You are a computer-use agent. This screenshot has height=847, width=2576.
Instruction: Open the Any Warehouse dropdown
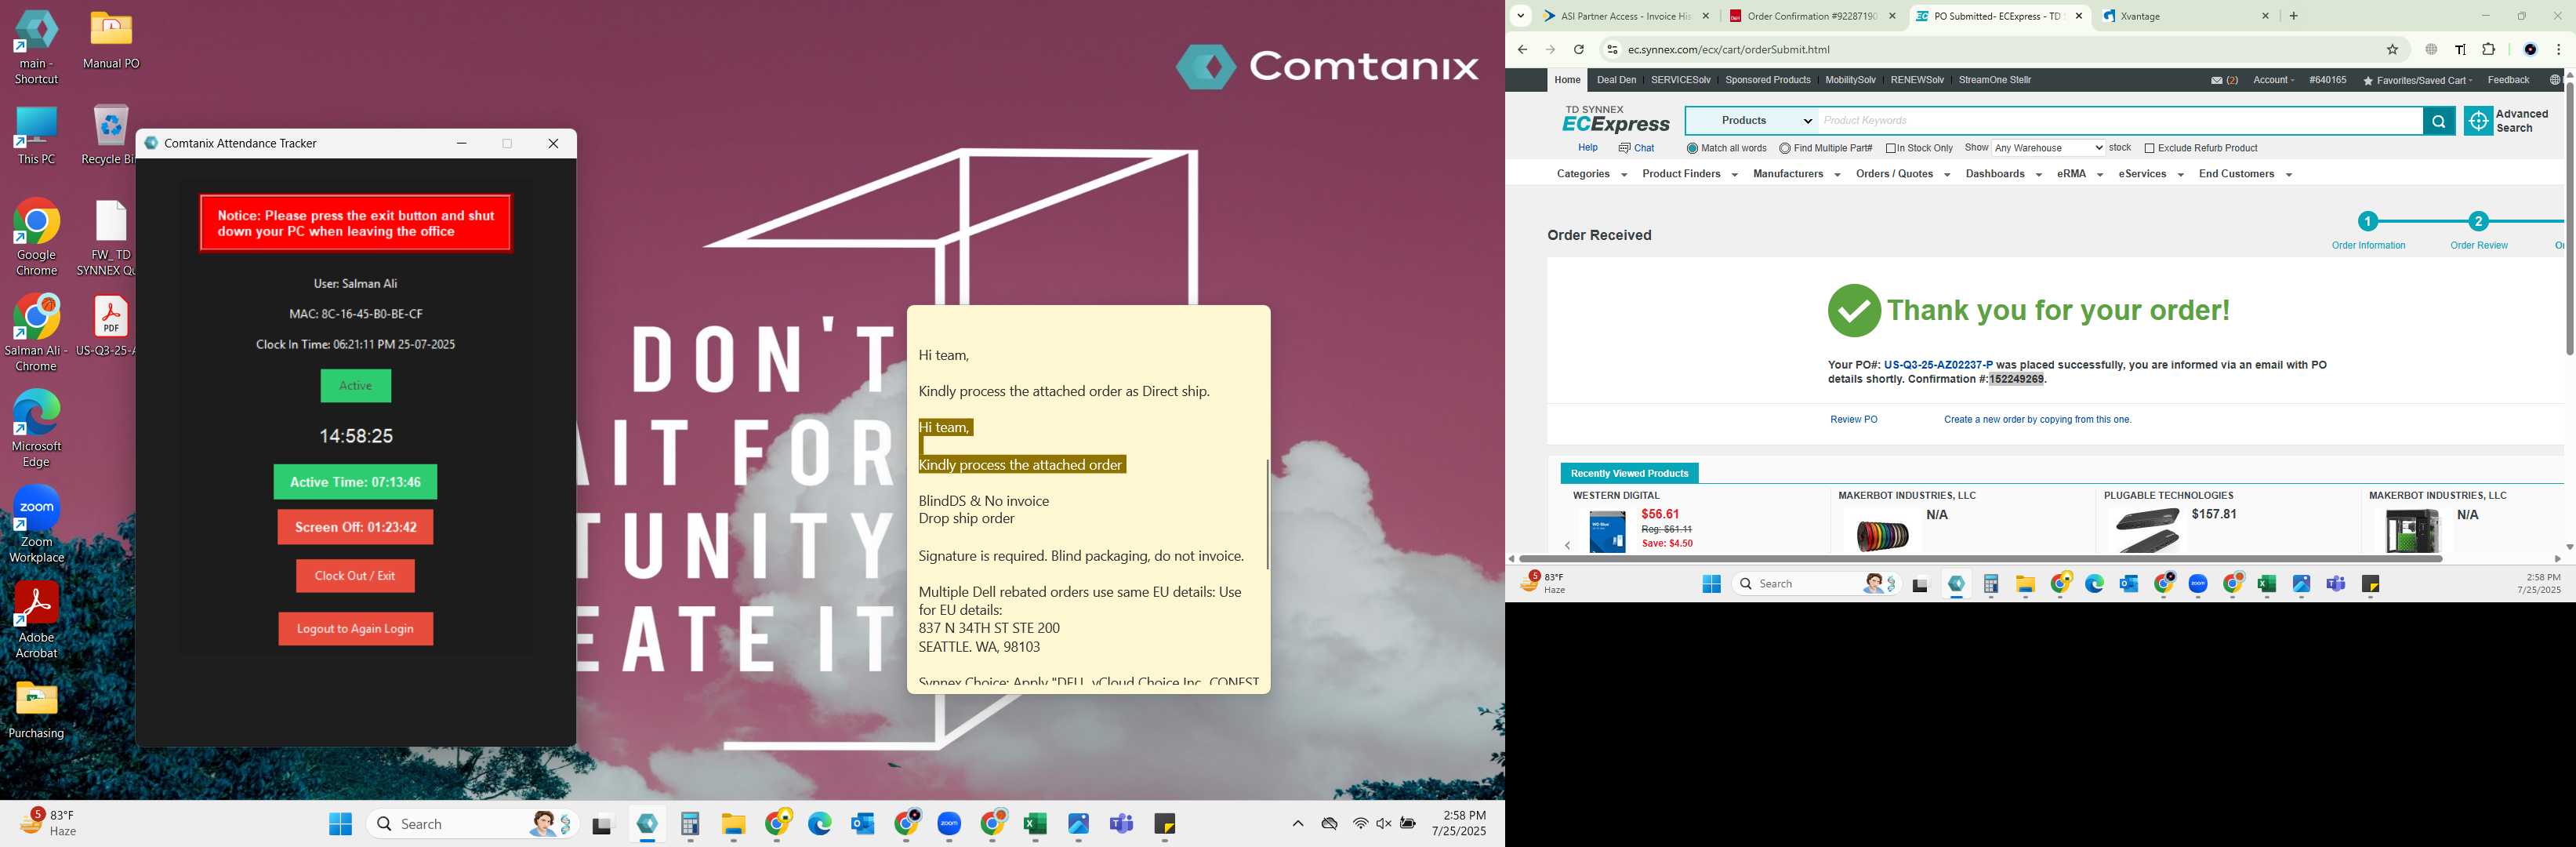click(x=2048, y=148)
